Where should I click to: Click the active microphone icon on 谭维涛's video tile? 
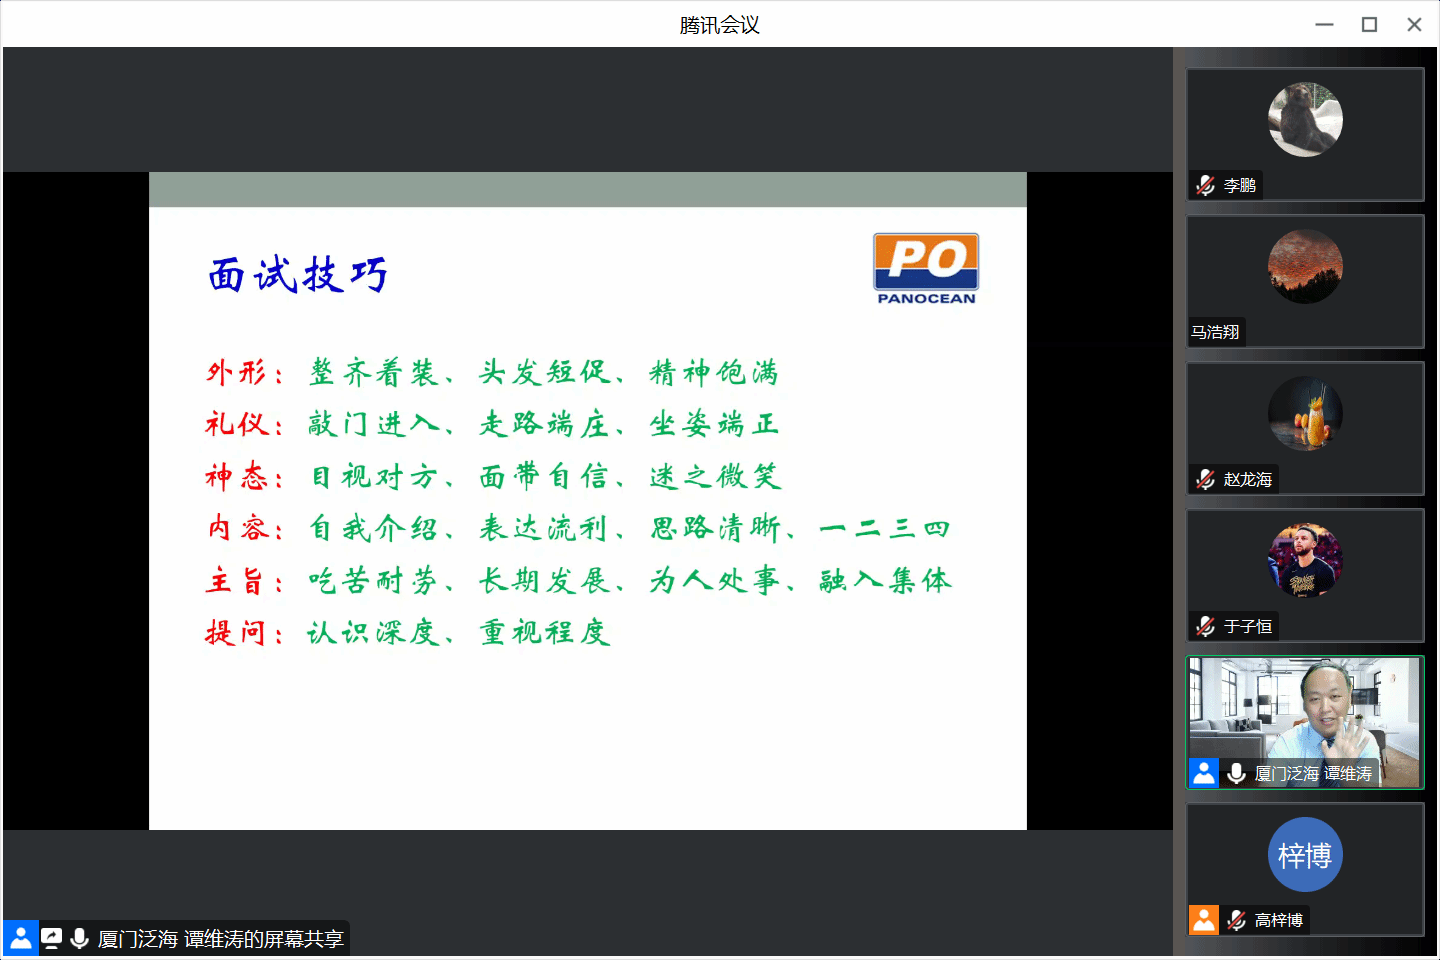pos(1236,773)
